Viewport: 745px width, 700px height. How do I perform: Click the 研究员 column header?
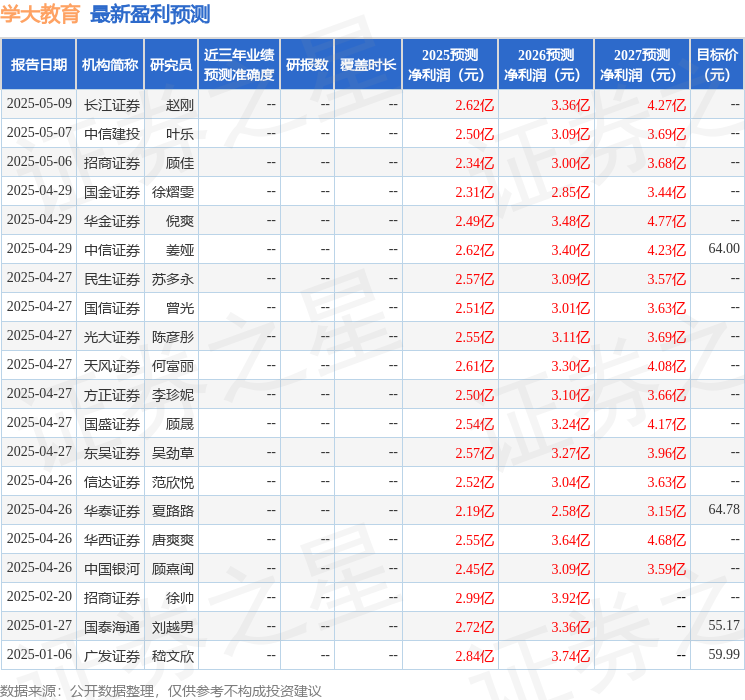[x=171, y=65]
